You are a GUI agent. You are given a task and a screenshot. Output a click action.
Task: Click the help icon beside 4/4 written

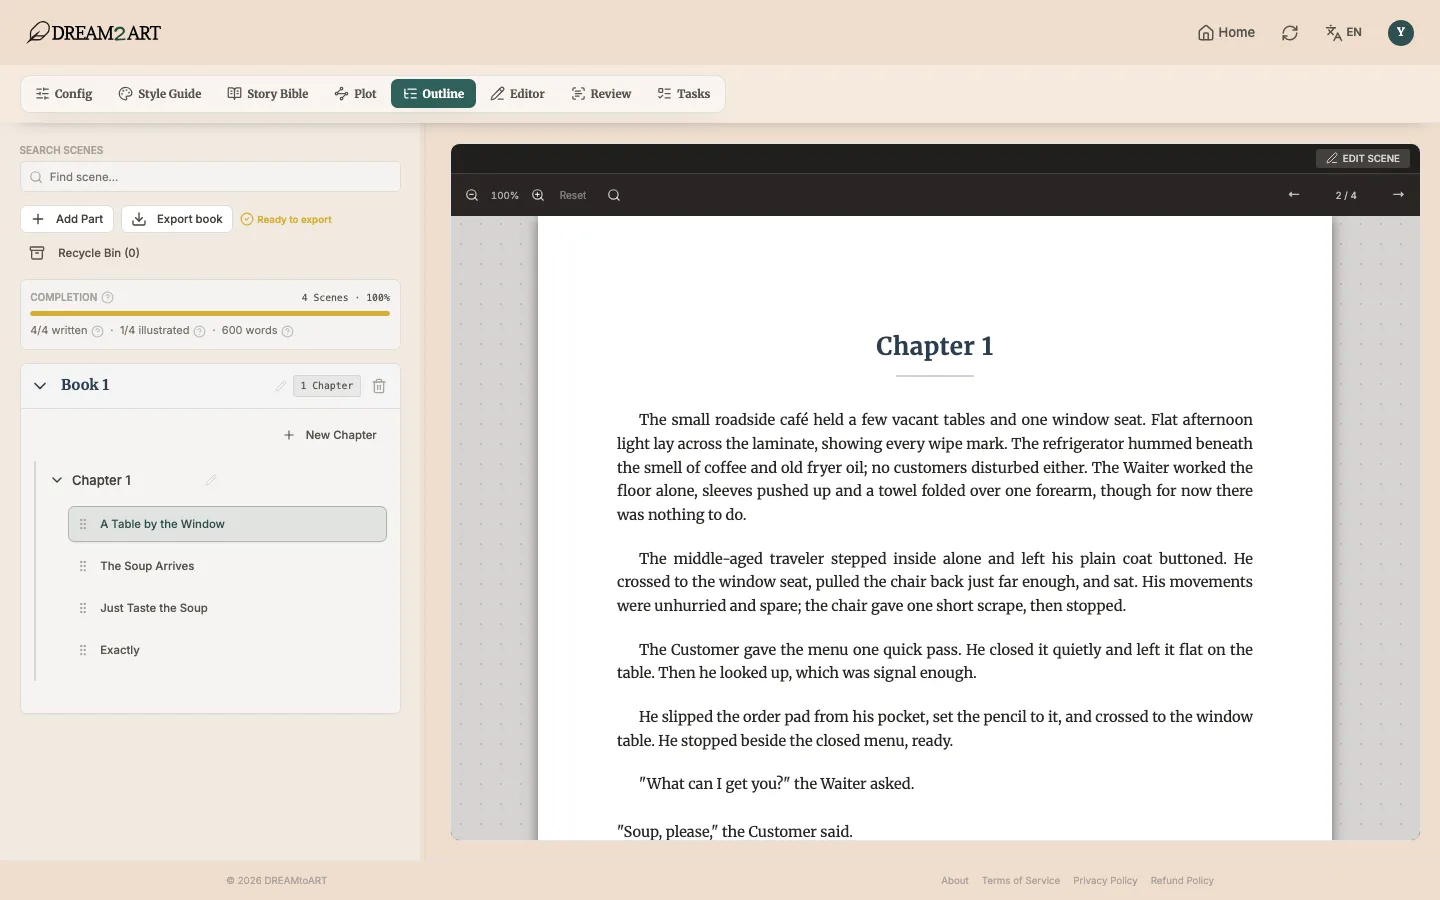(97, 331)
